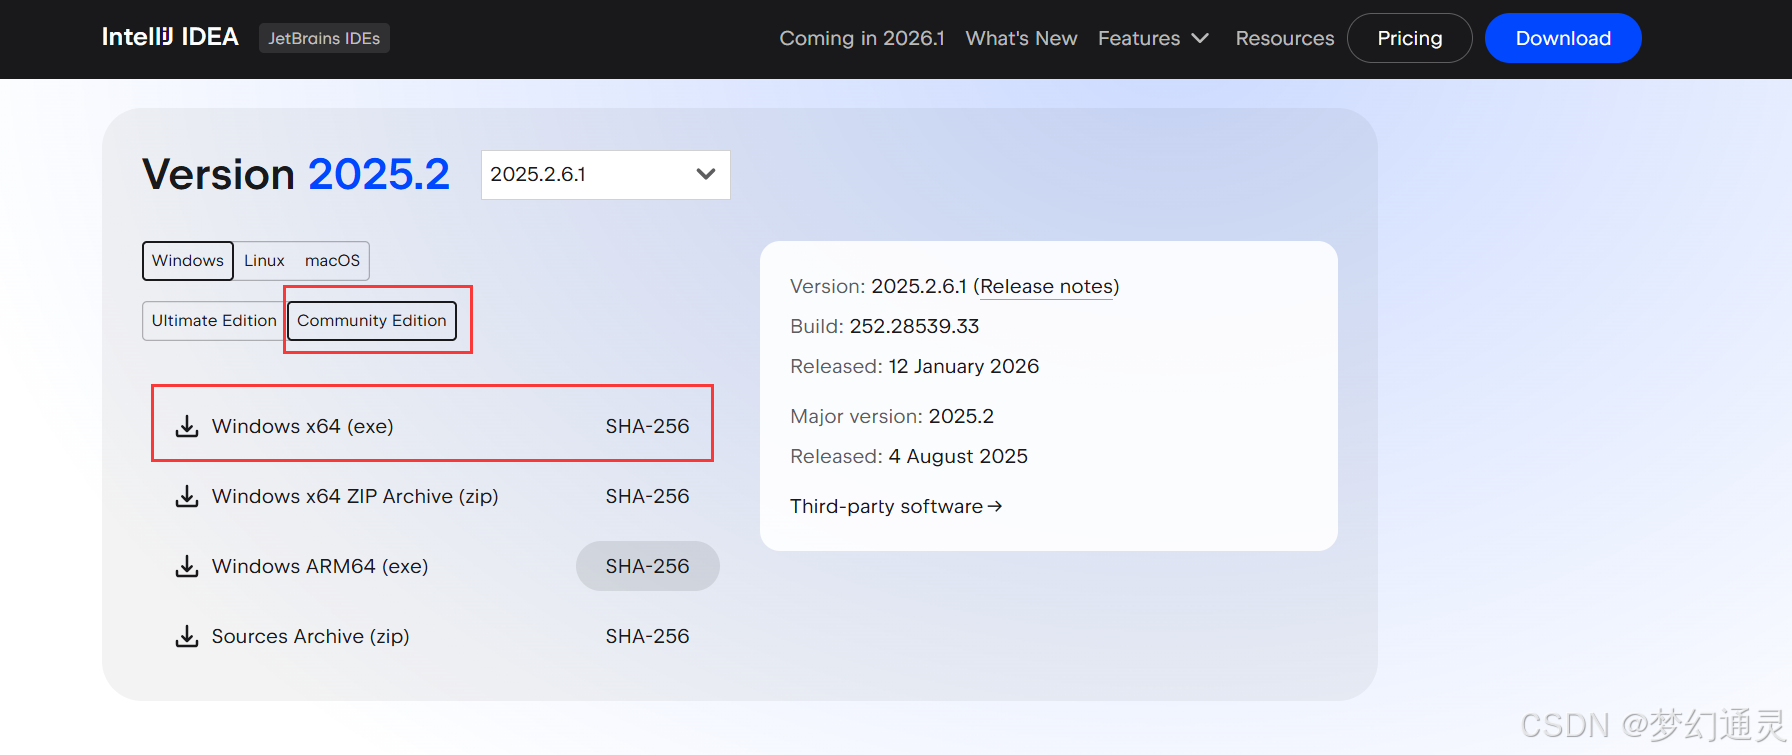
Task: Download Windows x64 ZIP Archive (zip)
Action: coord(355,496)
